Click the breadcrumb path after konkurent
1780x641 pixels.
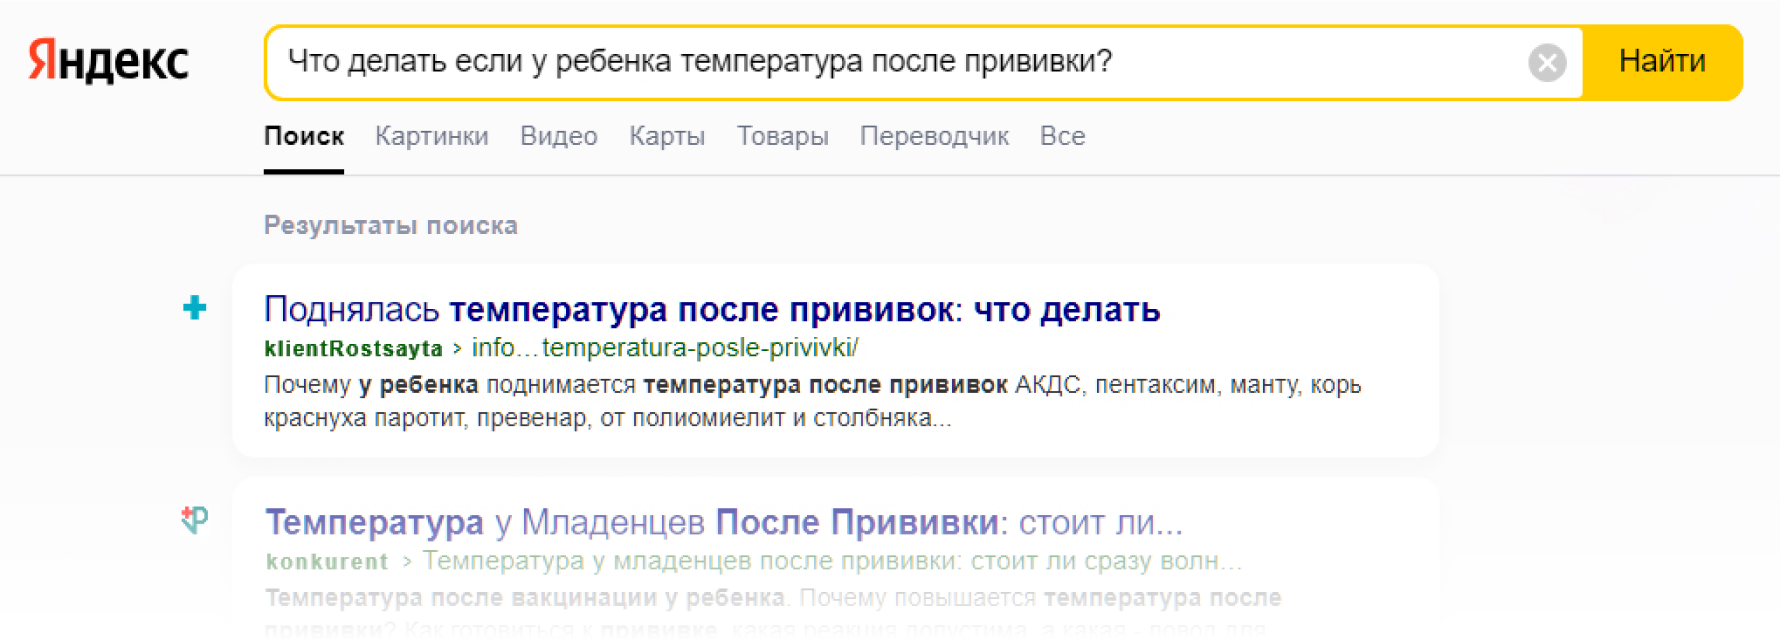click(x=831, y=561)
